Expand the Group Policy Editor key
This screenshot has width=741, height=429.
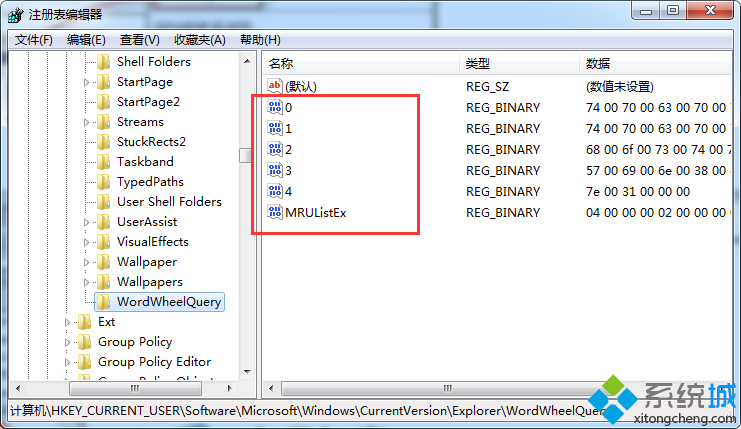coord(67,362)
